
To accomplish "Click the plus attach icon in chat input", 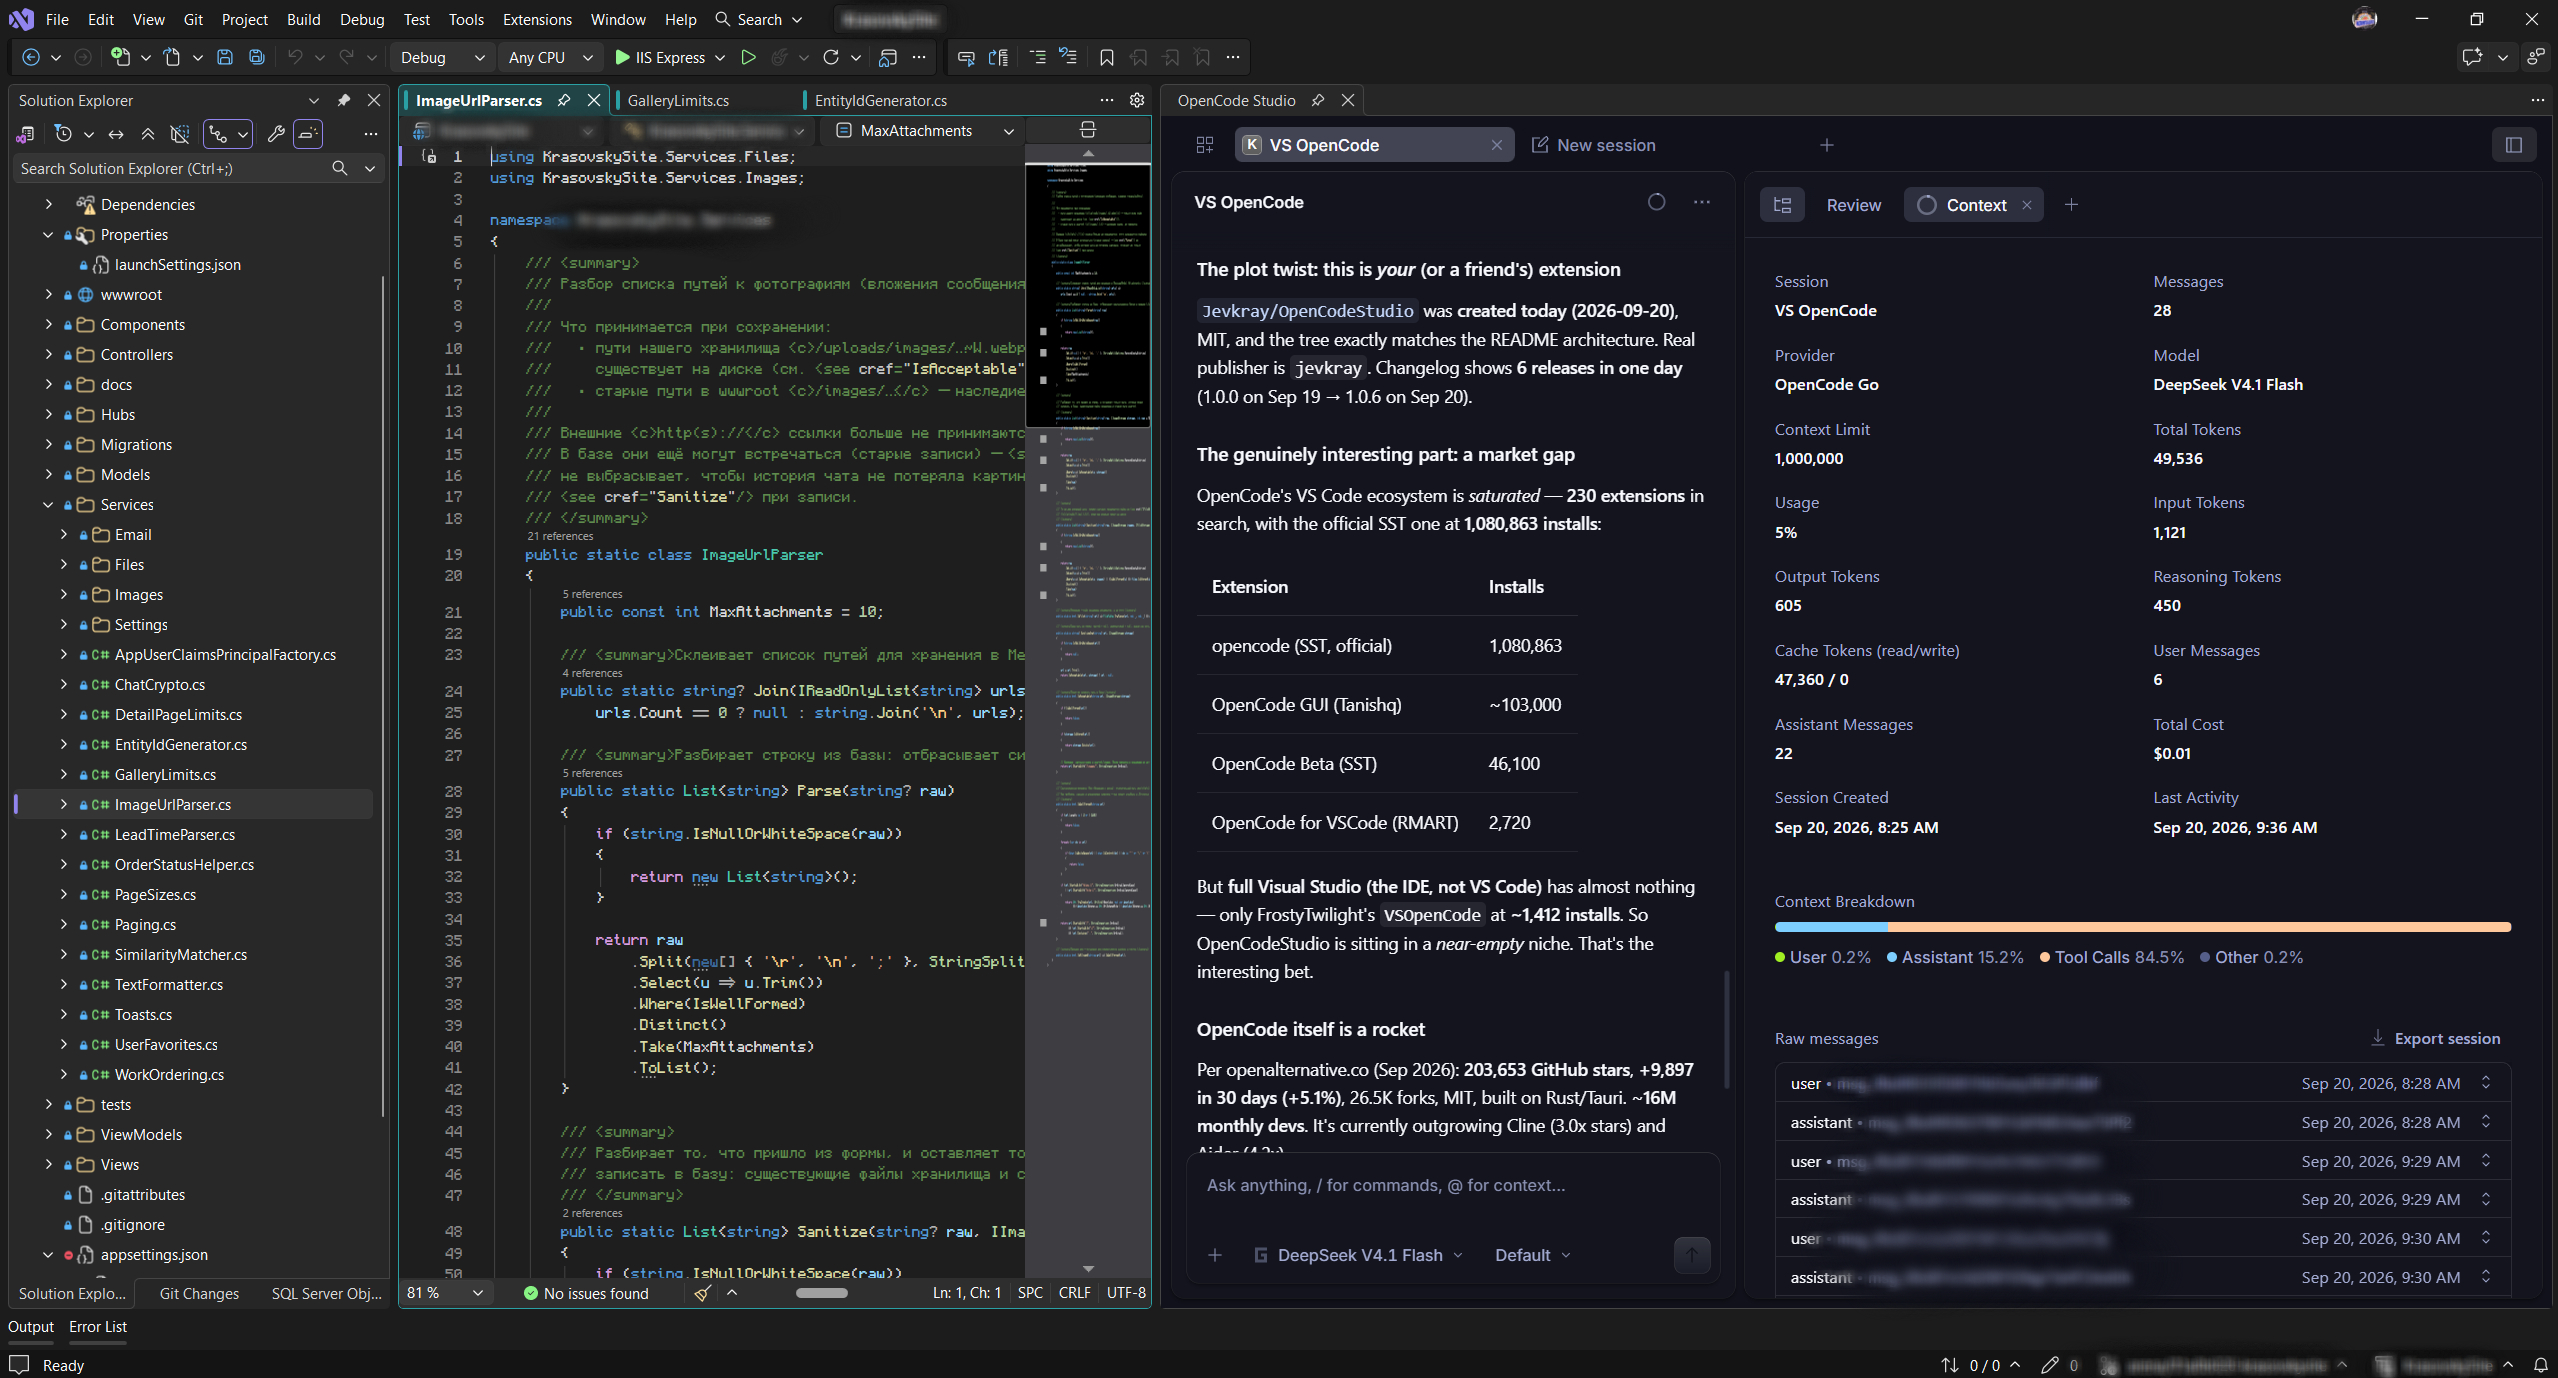I will 1215,1255.
